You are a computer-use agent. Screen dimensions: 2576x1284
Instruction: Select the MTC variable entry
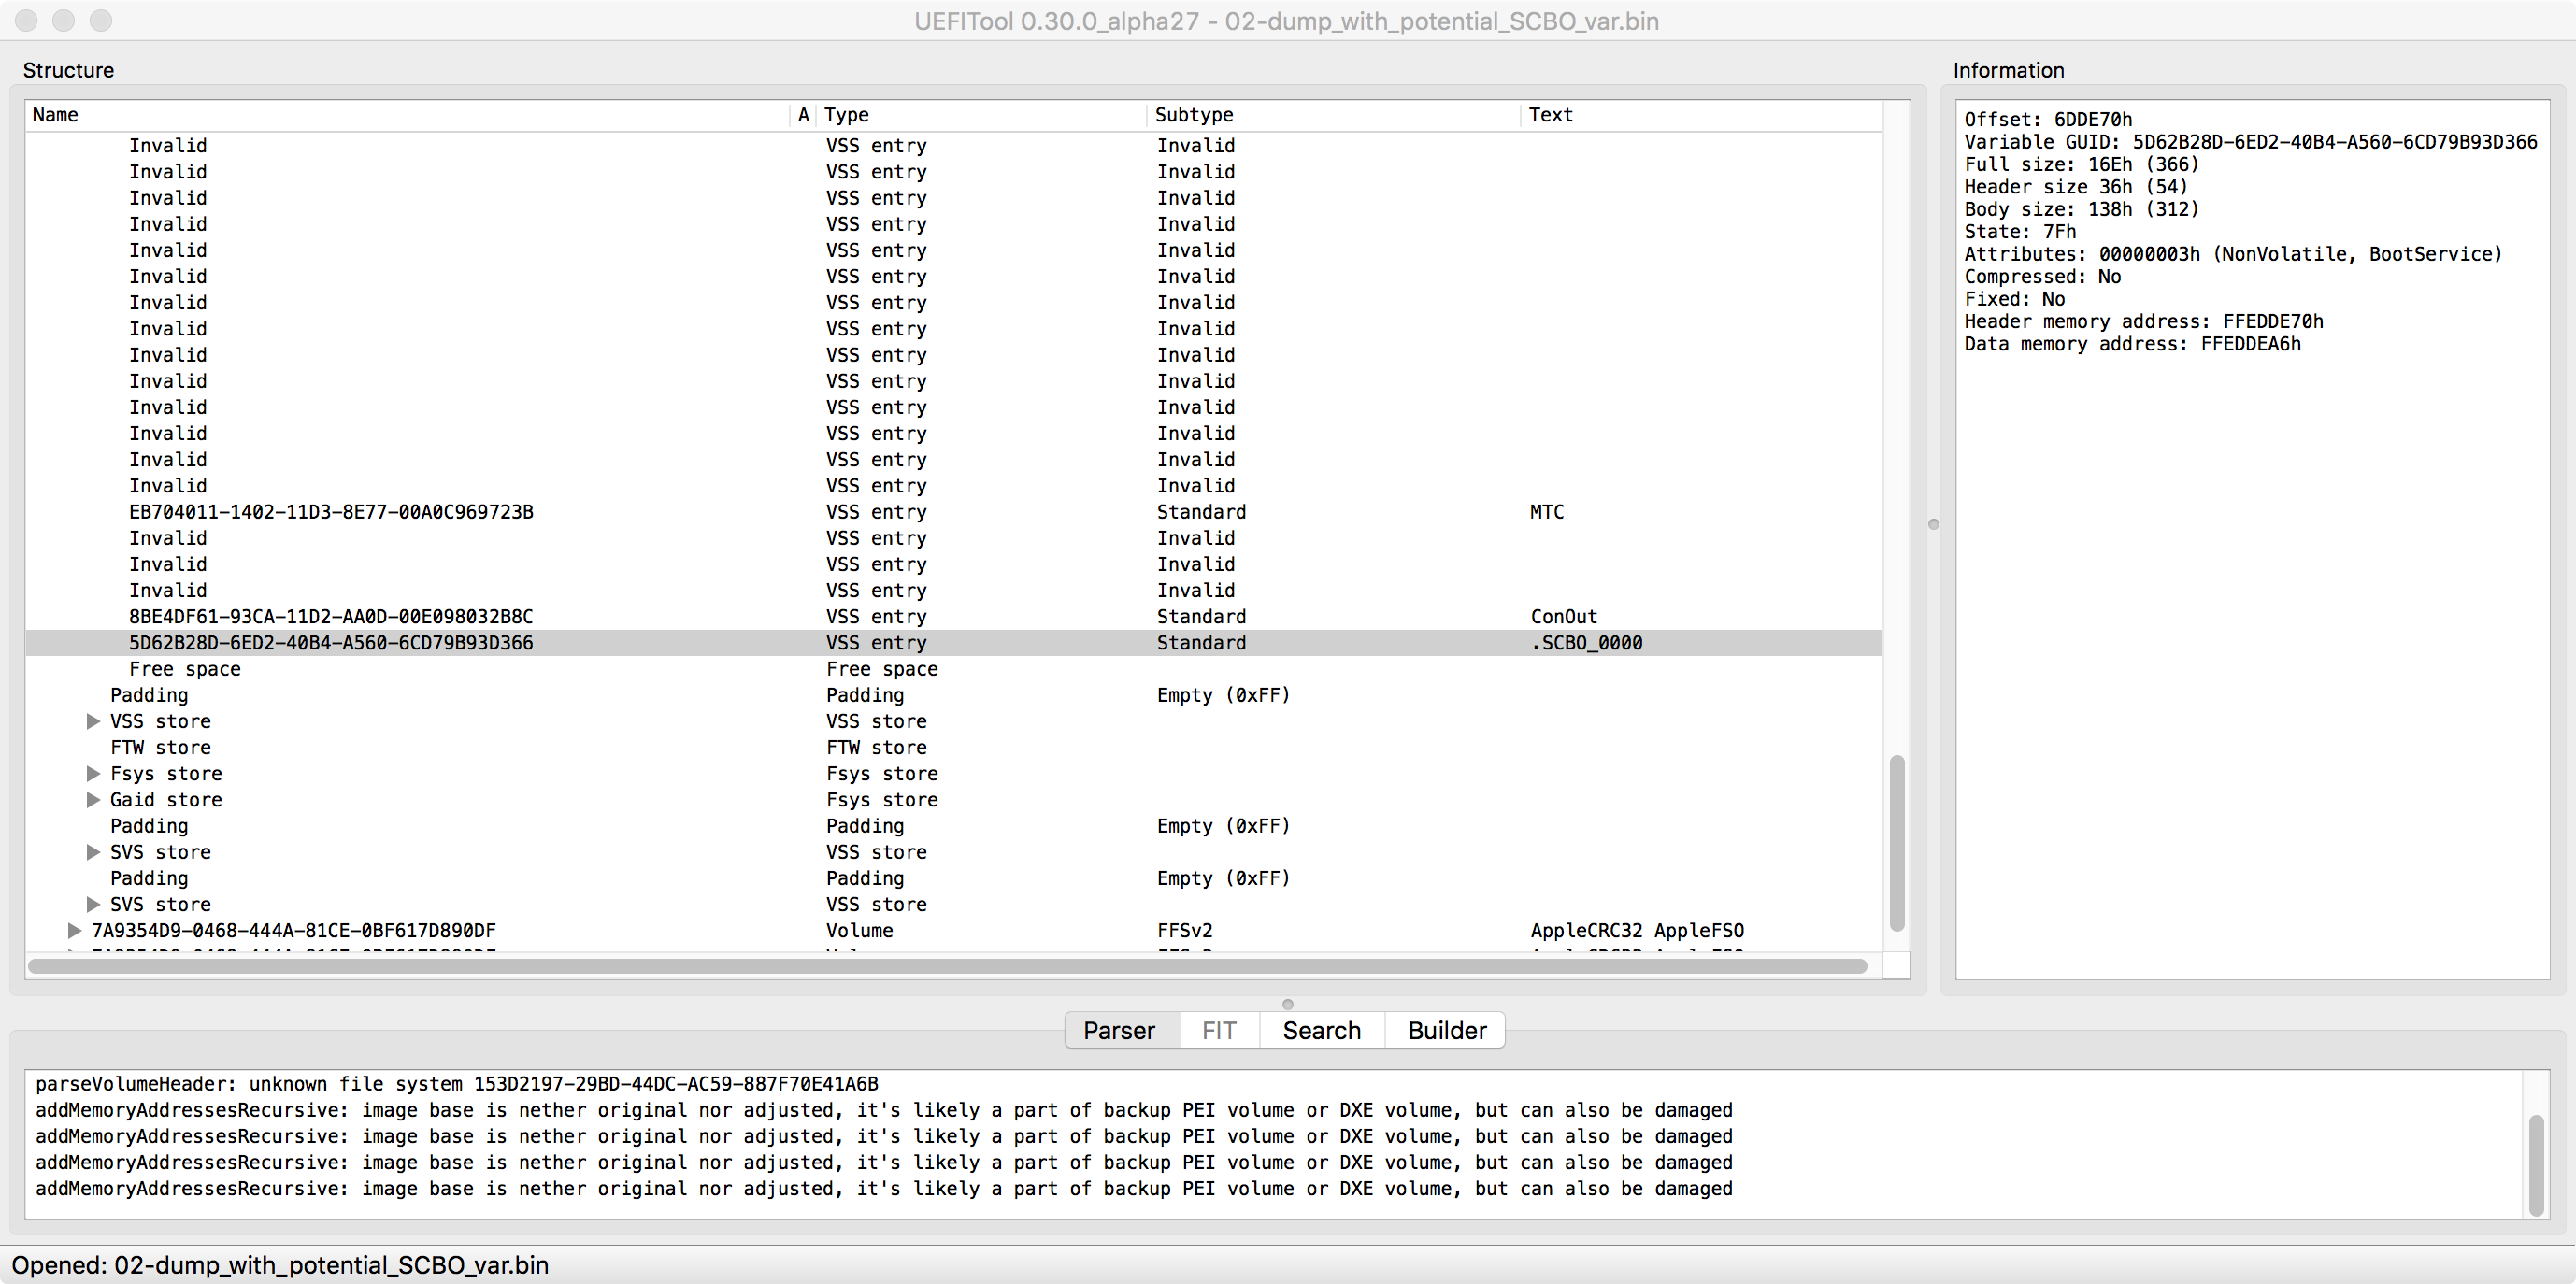click(x=330, y=512)
